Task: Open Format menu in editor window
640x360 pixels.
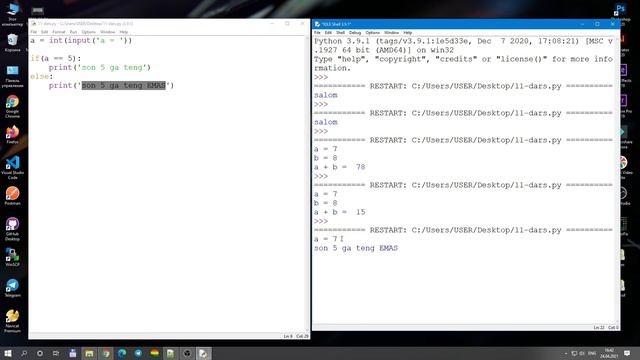Action: [x=58, y=32]
